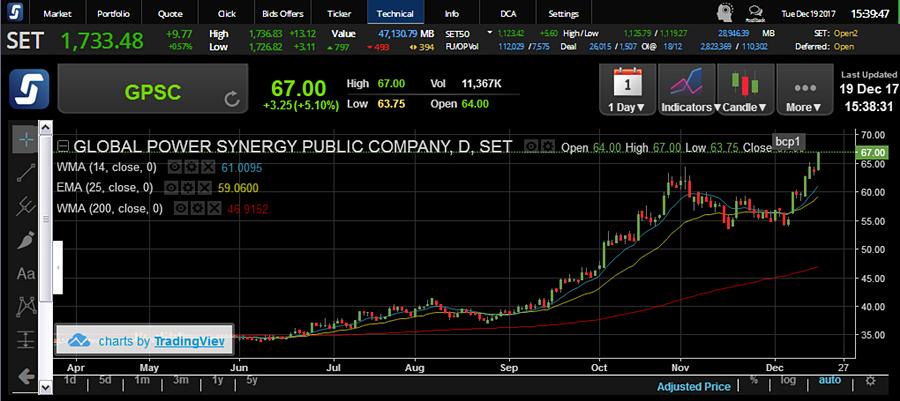Click the GPSC symbol search box
900x401 pixels.
pyautogui.click(x=153, y=89)
